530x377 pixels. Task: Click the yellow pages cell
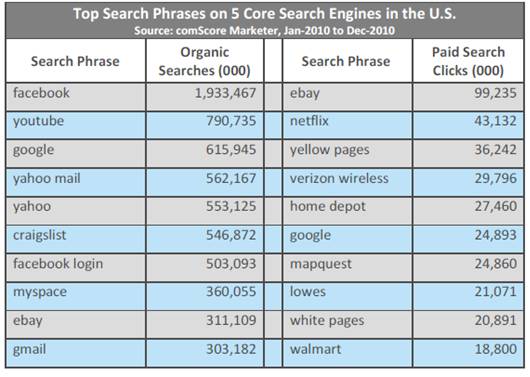(x=347, y=154)
